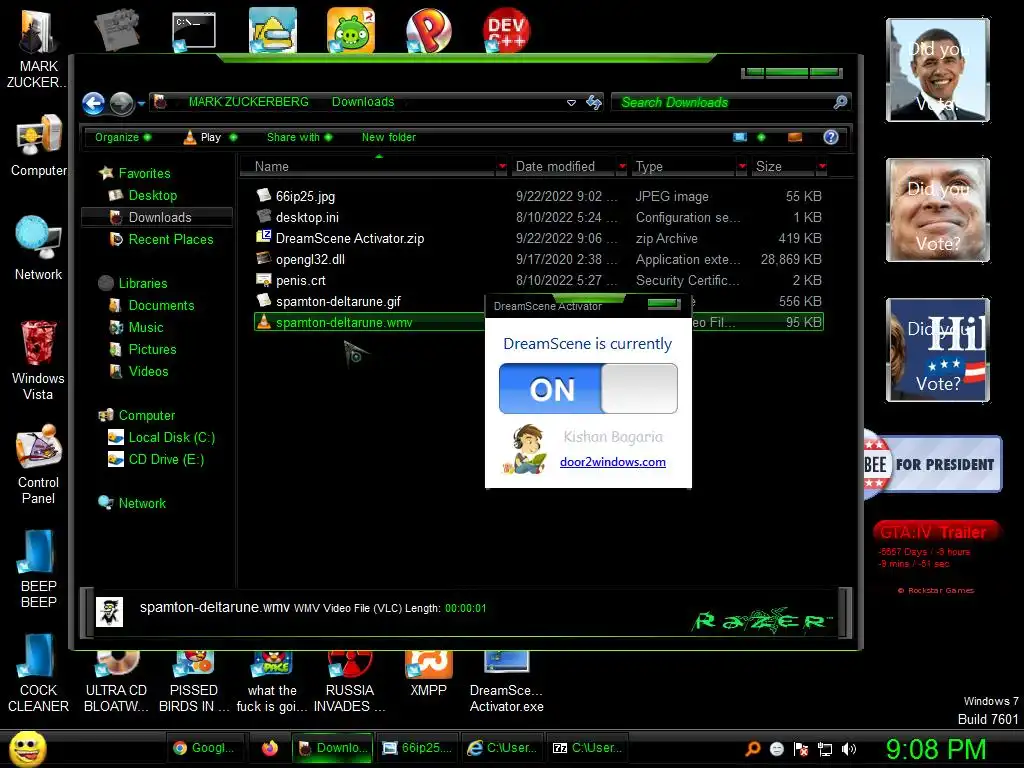Change view using the views icon
This screenshot has width=1024, height=768.
pos(740,137)
